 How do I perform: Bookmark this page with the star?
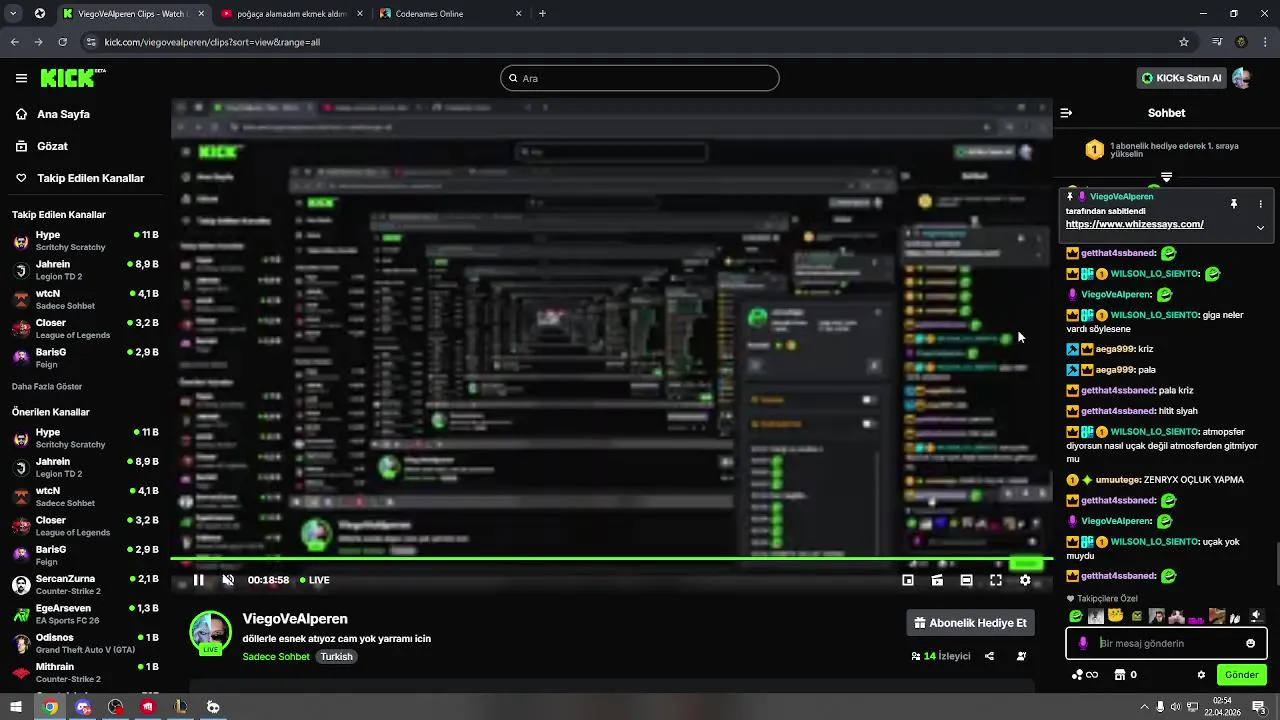[1184, 42]
